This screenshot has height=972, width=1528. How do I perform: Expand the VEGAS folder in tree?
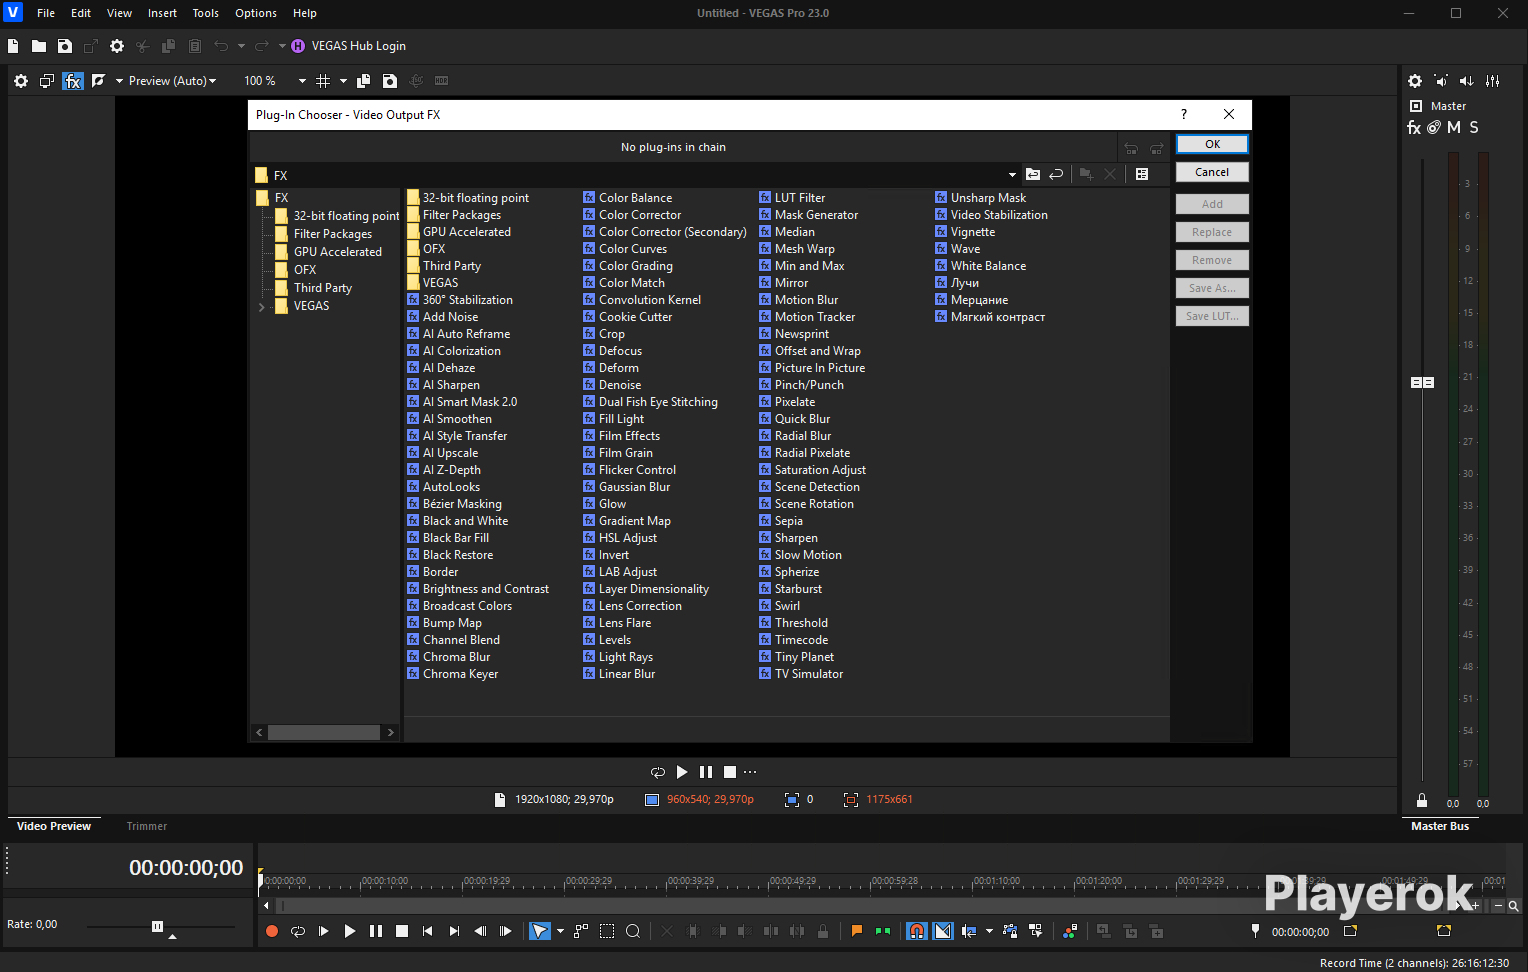[262, 307]
